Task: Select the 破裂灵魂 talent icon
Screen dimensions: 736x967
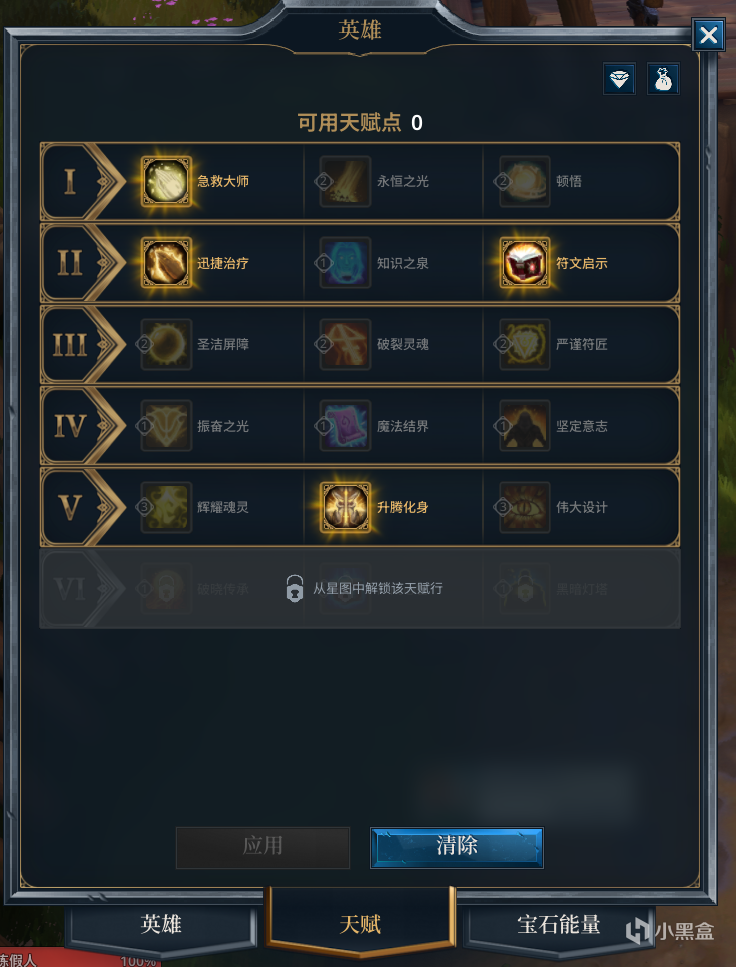Action: pyautogui.click(x=345, y=344)
